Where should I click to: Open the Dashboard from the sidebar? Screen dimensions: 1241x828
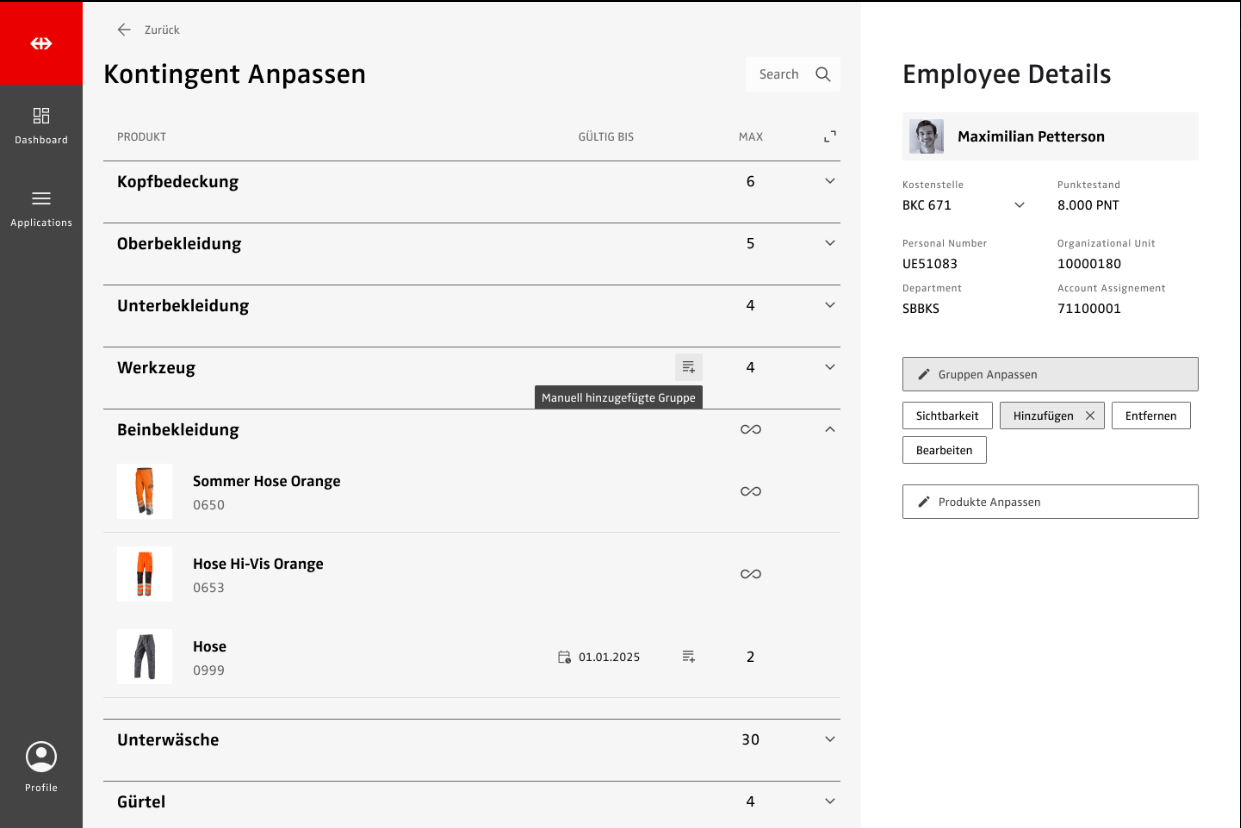tap(41, 125)
